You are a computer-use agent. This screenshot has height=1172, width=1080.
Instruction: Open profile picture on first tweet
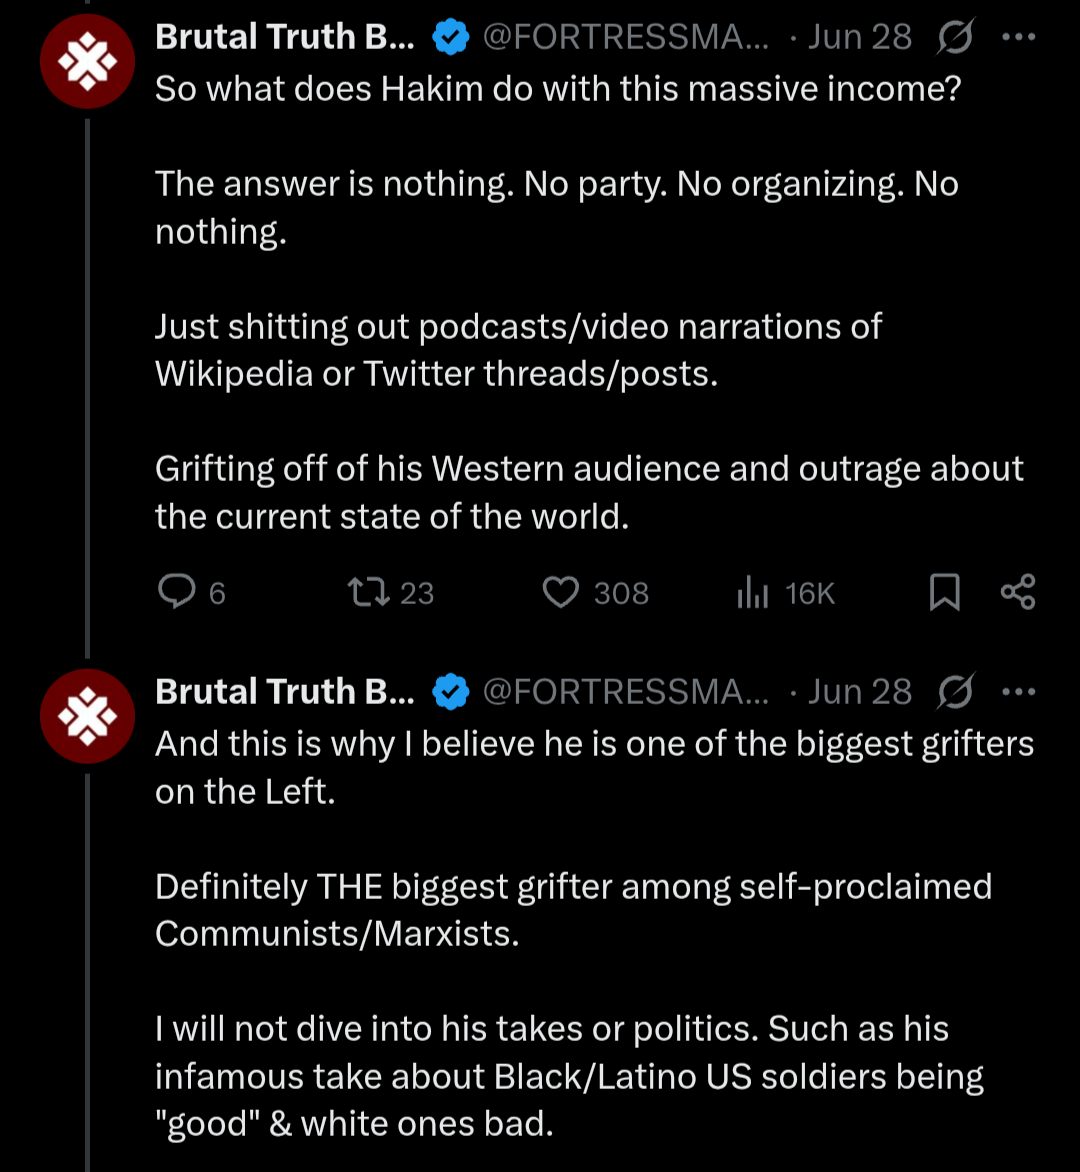point(87,61)
